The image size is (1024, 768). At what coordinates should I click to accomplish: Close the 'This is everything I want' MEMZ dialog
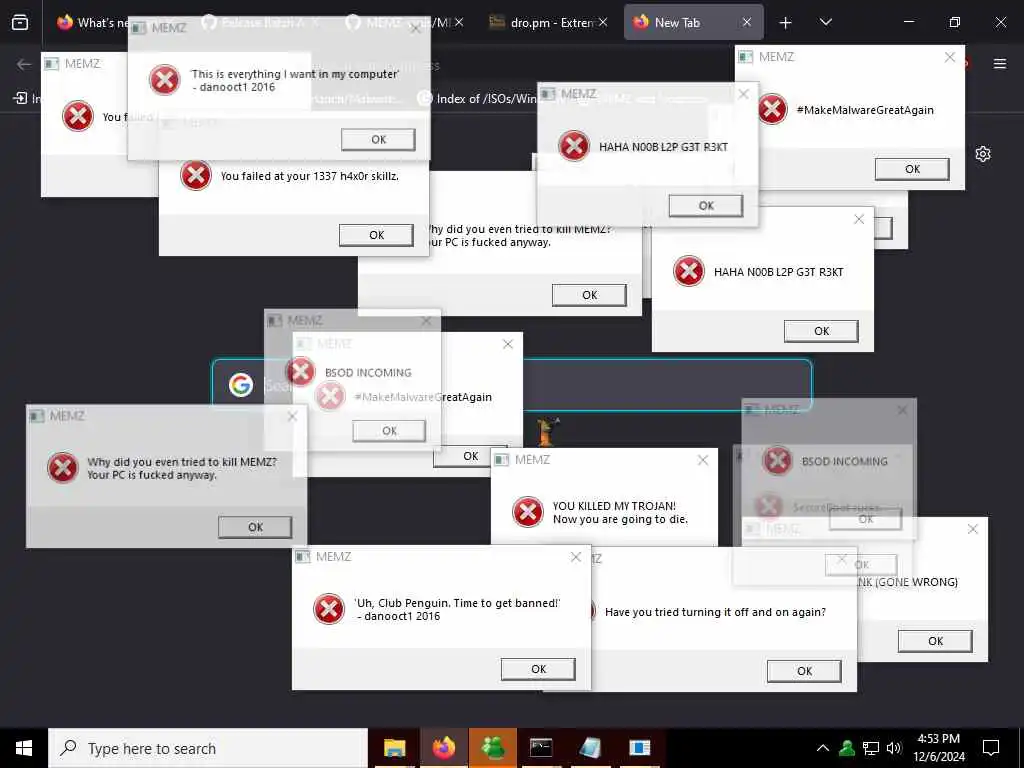coord(415,29)
